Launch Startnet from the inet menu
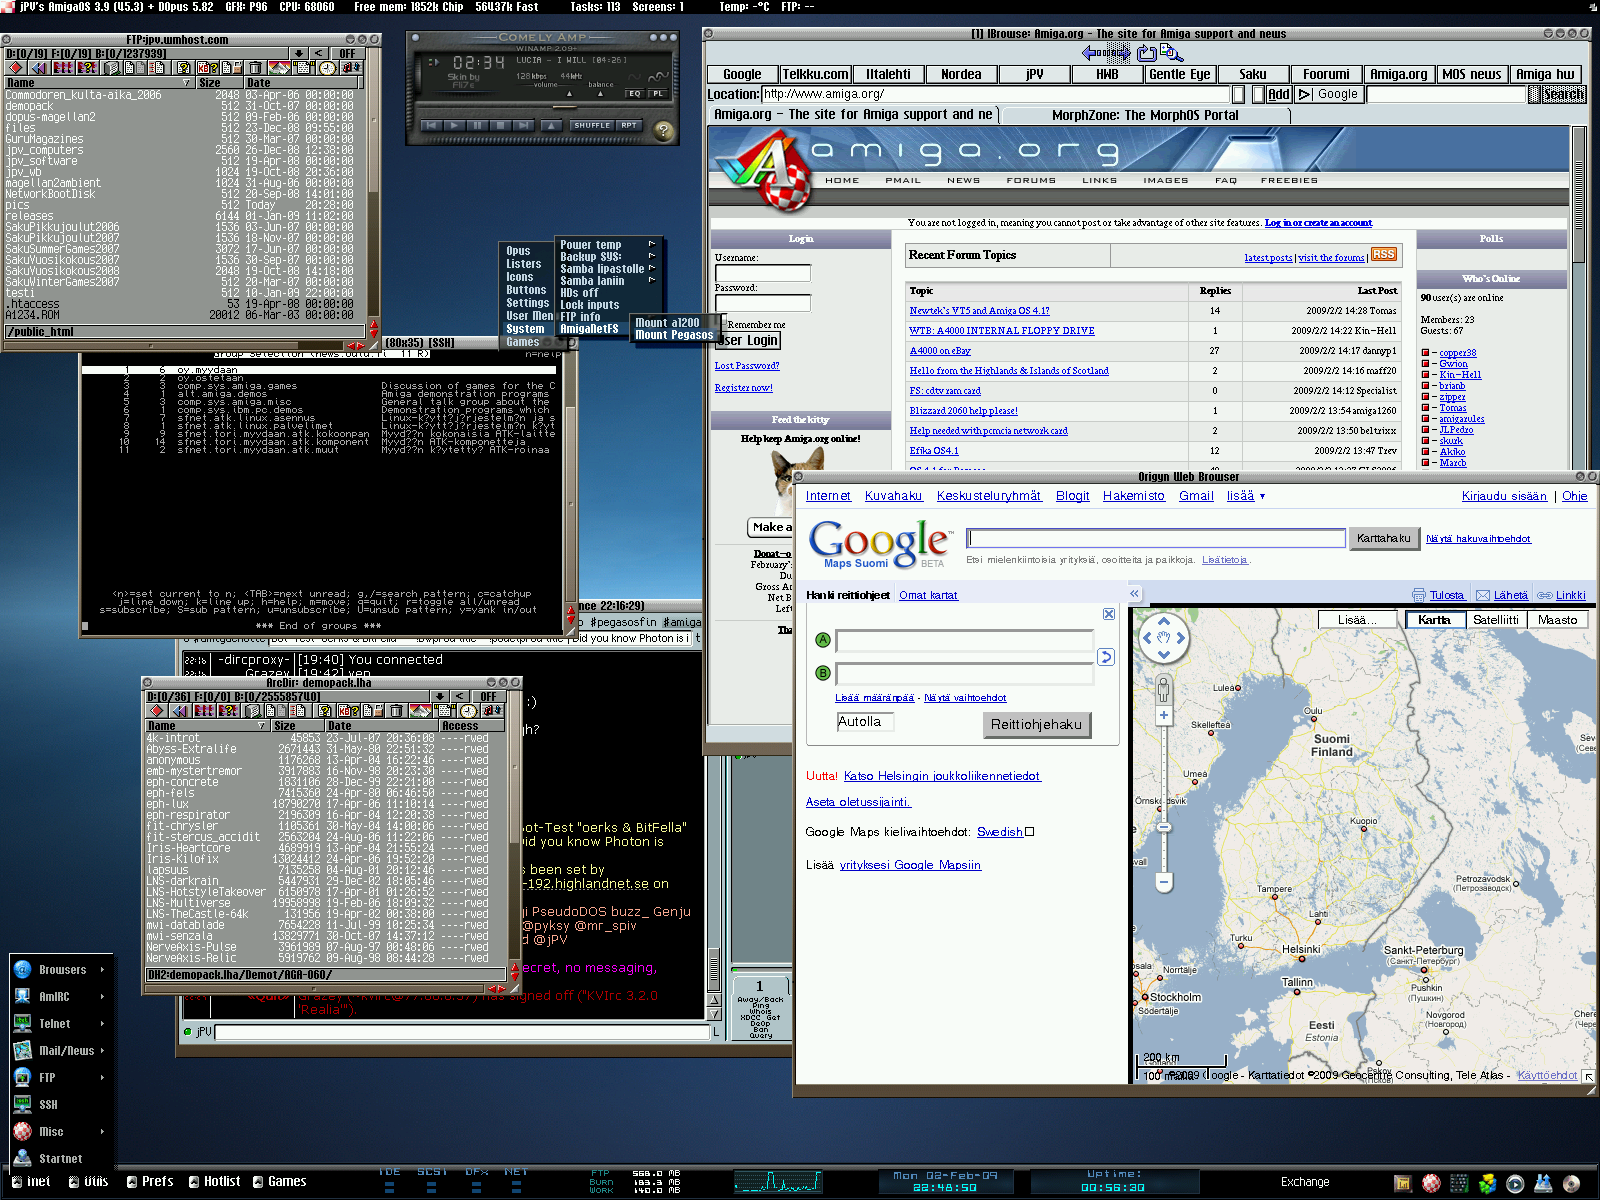Screen dimensions: 1600x1200 coord(60,1159)
